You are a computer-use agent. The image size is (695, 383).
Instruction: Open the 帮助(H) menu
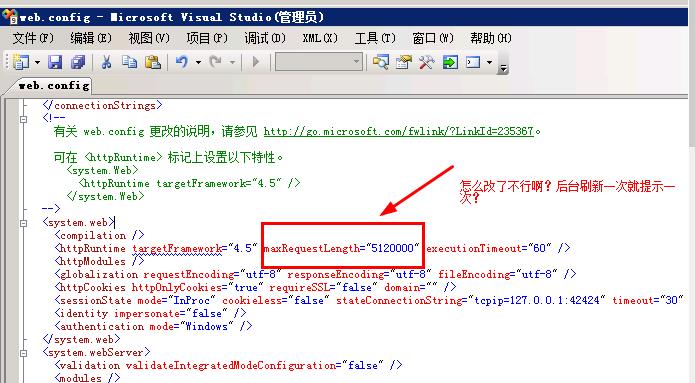pos(491,38)
